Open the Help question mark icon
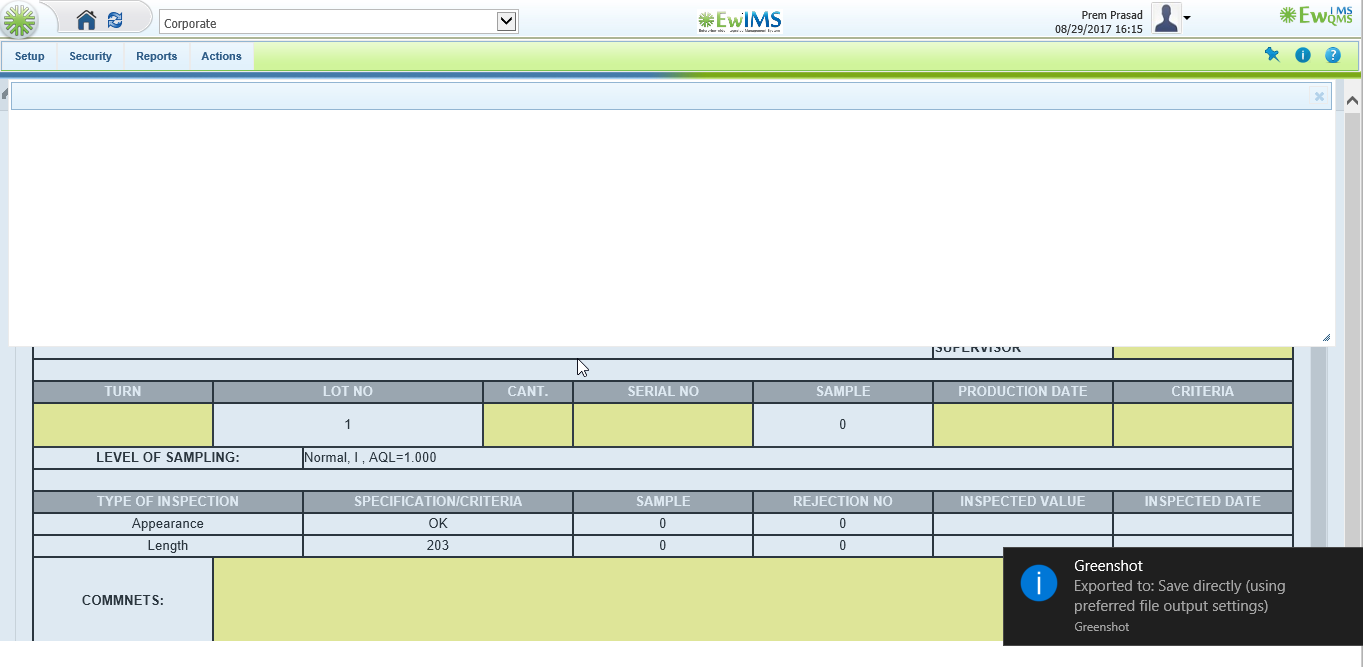 [1333, 55]
